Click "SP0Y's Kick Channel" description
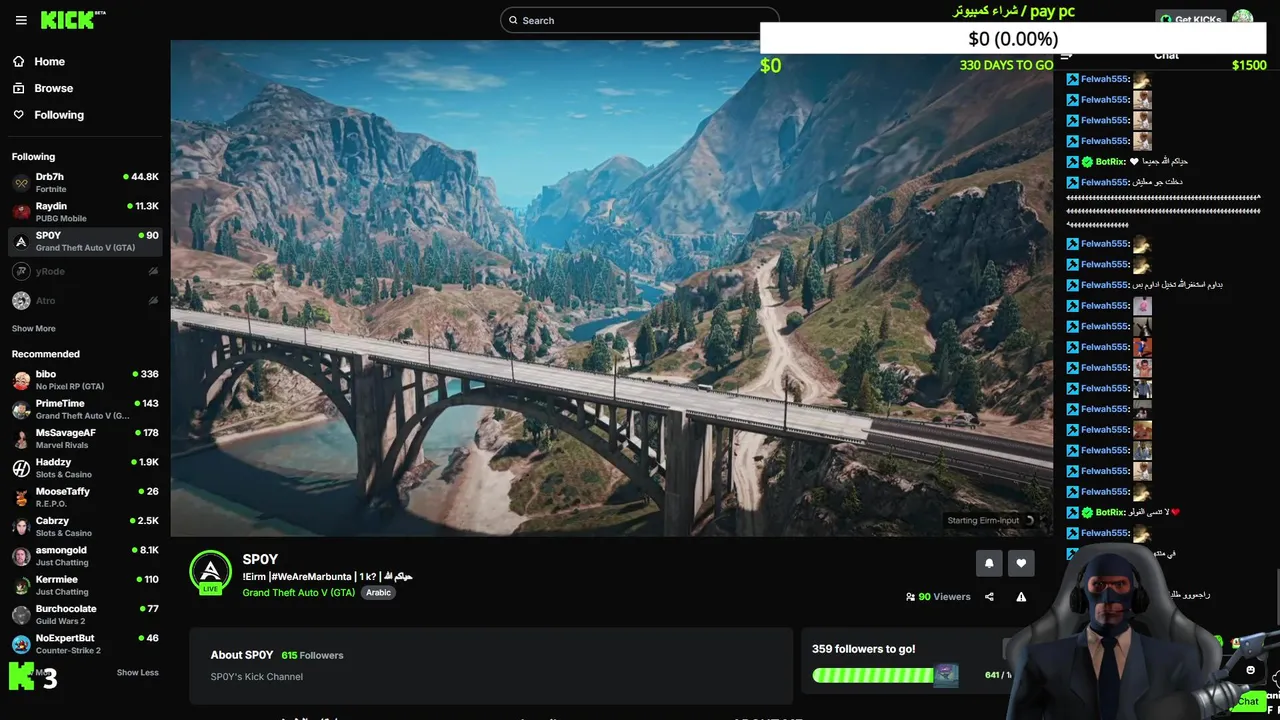 pyautogui.click(x=256, y=677)
